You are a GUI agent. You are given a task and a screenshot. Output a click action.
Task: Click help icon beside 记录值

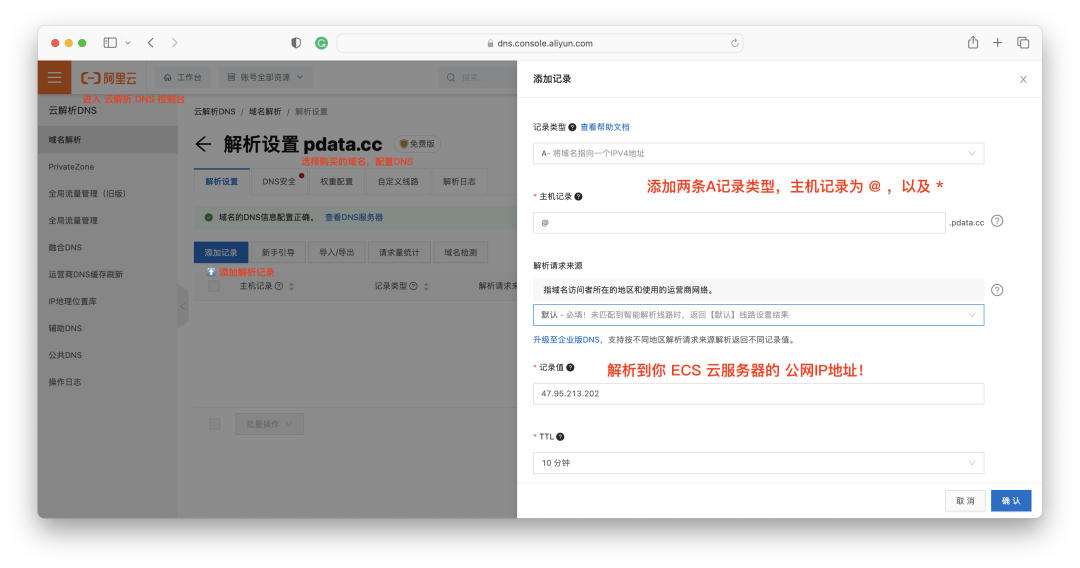click(570, 368)
